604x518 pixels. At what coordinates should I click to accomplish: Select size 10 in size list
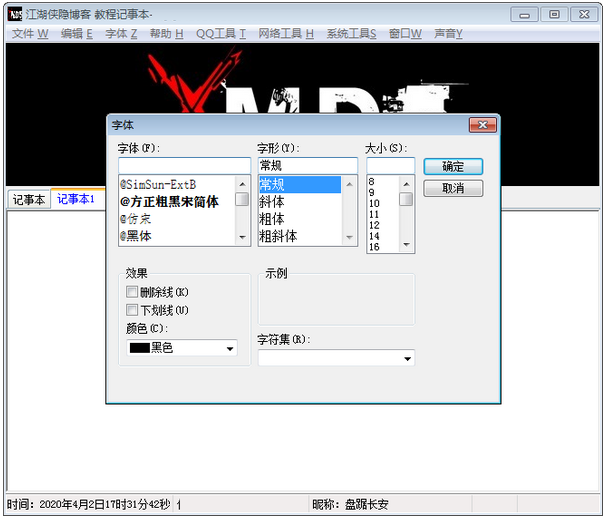pyautogui.click(x=383, y=203)
